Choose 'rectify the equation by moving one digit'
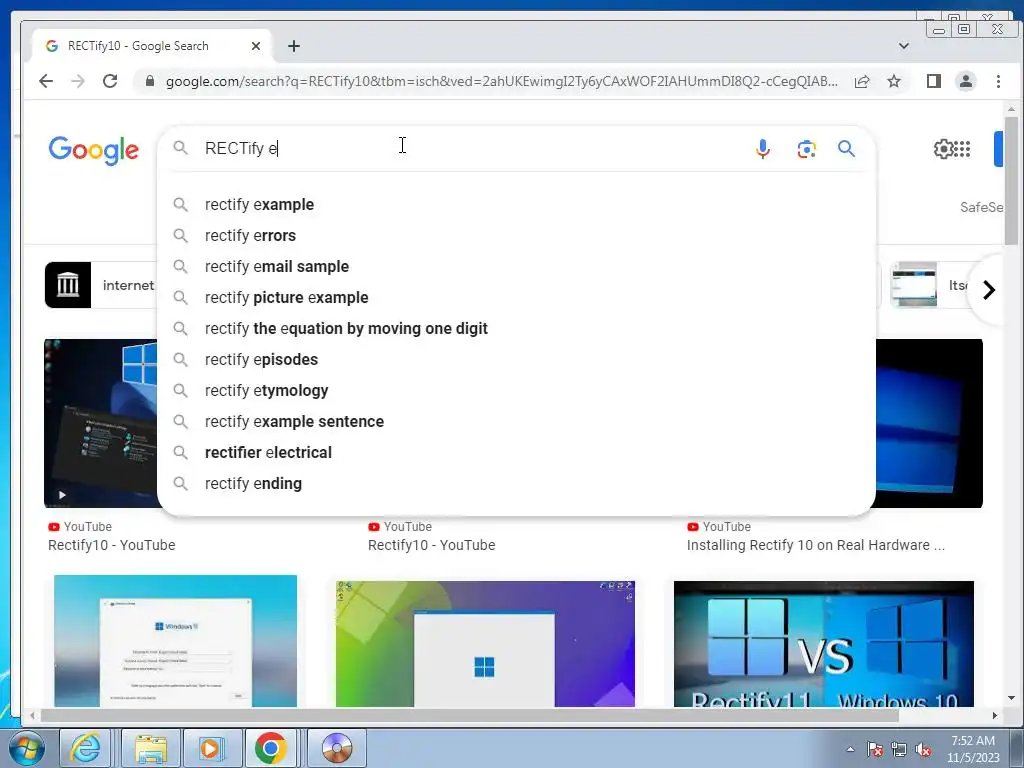 click(x=516, y=328)
